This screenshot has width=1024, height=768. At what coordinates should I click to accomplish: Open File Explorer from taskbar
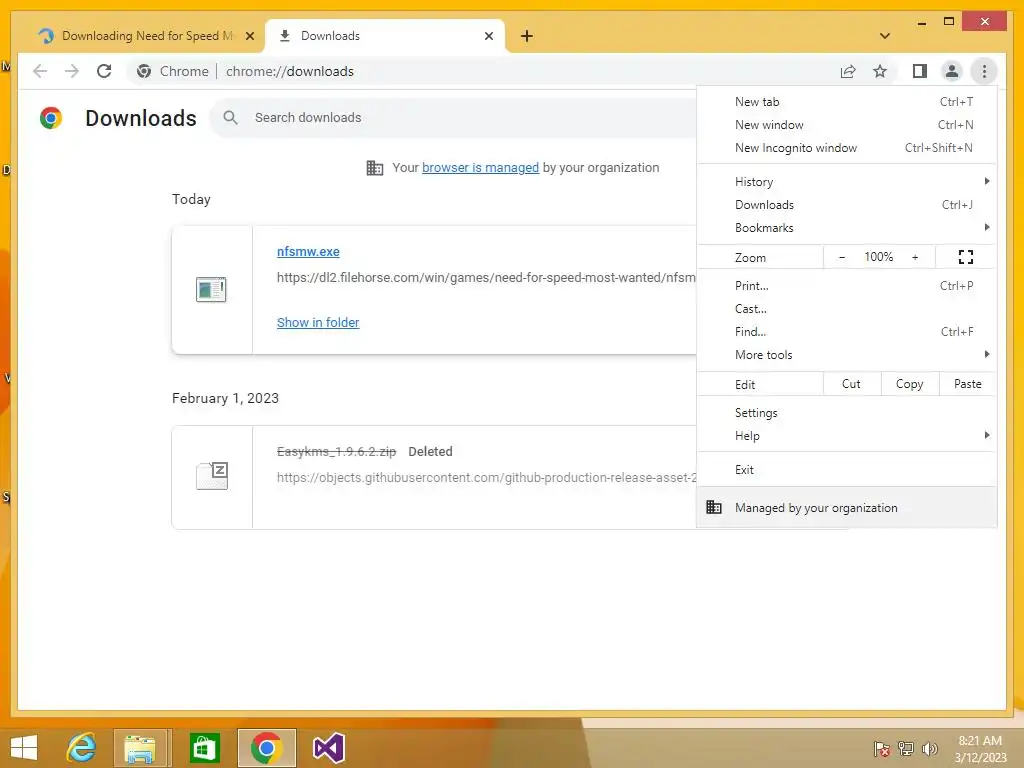tap(140, 748)
